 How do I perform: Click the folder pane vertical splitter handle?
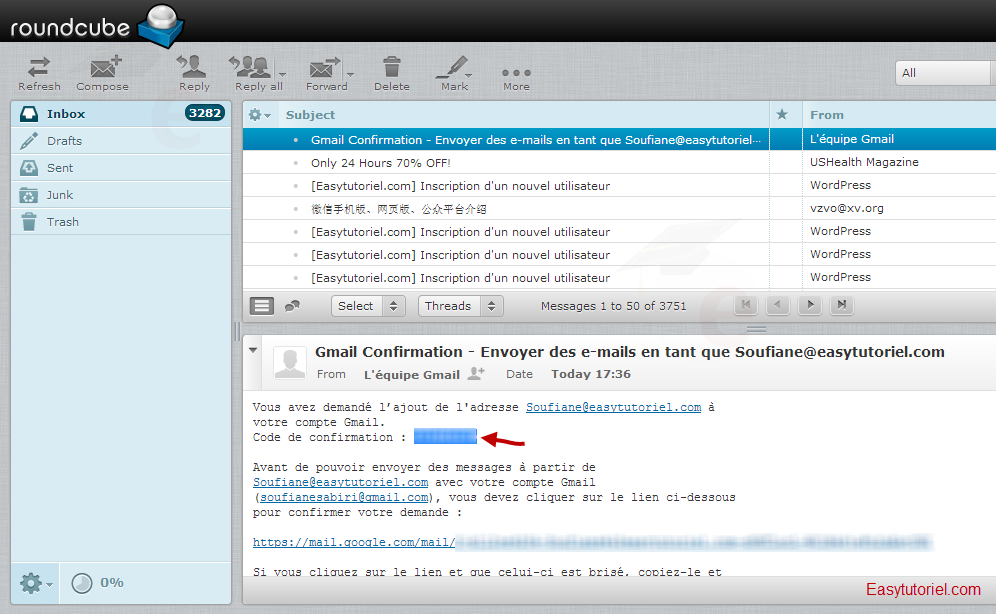(237, 331)
